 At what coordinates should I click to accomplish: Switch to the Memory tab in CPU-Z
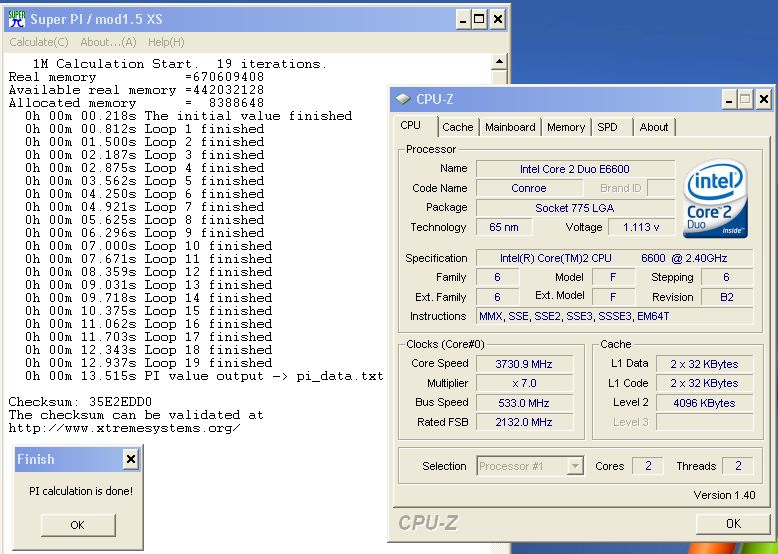(566, 127)
